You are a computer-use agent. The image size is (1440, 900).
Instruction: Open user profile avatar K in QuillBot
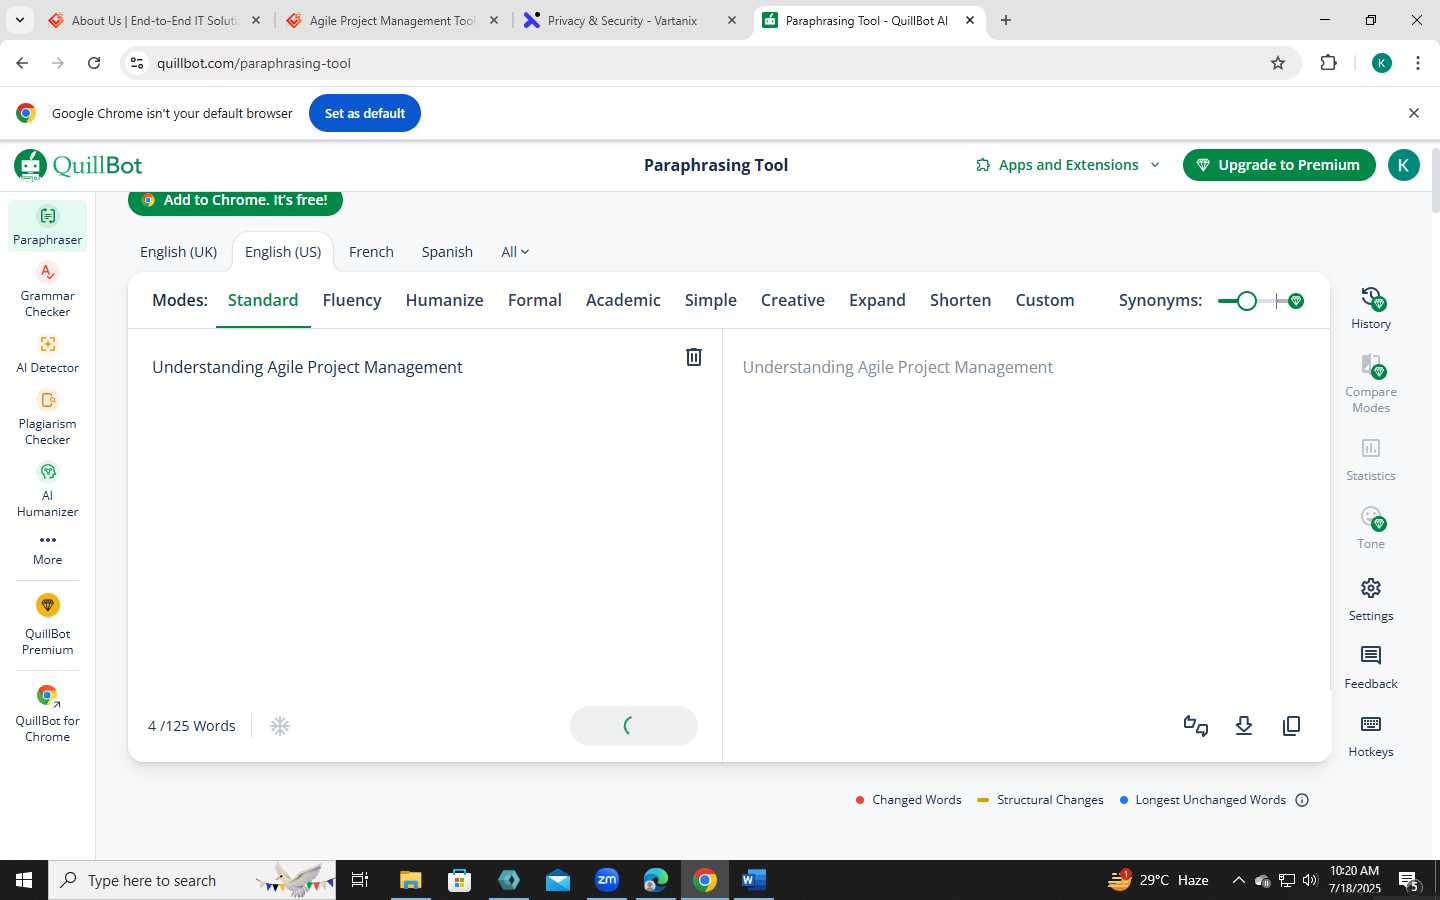[x=1403, y=165]
